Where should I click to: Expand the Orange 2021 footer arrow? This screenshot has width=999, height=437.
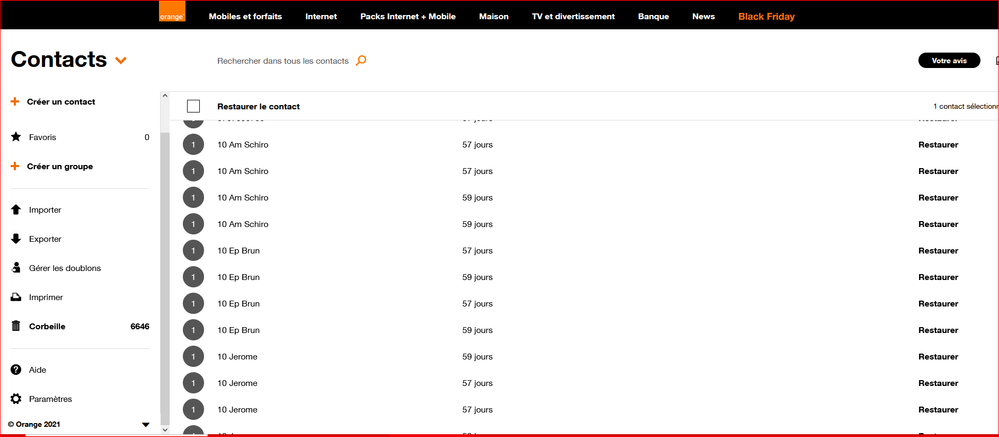pyautogui.click(x=145, y=424)
